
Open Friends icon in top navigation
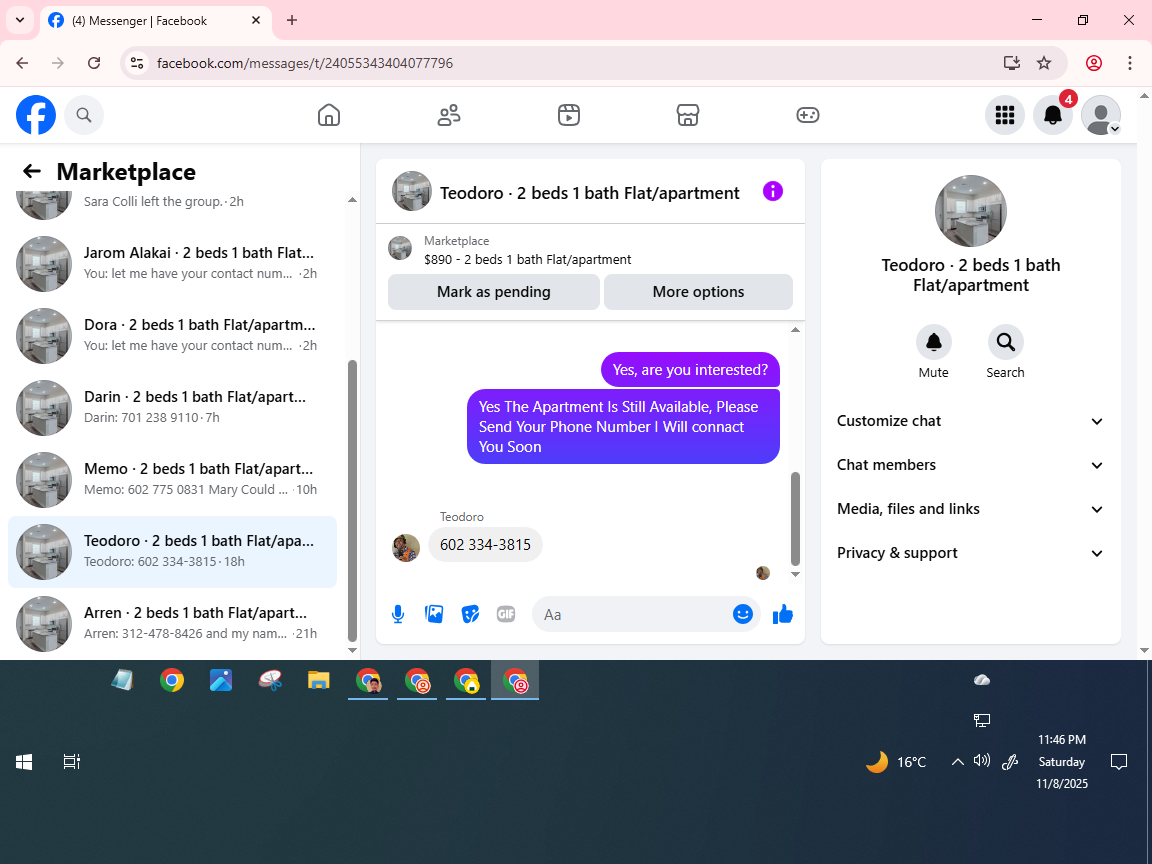coord(449,115)
